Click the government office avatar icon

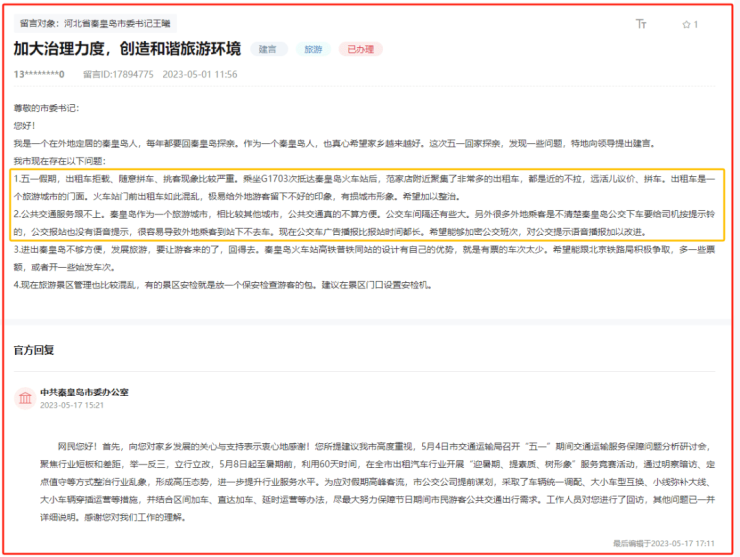[24, 399]
